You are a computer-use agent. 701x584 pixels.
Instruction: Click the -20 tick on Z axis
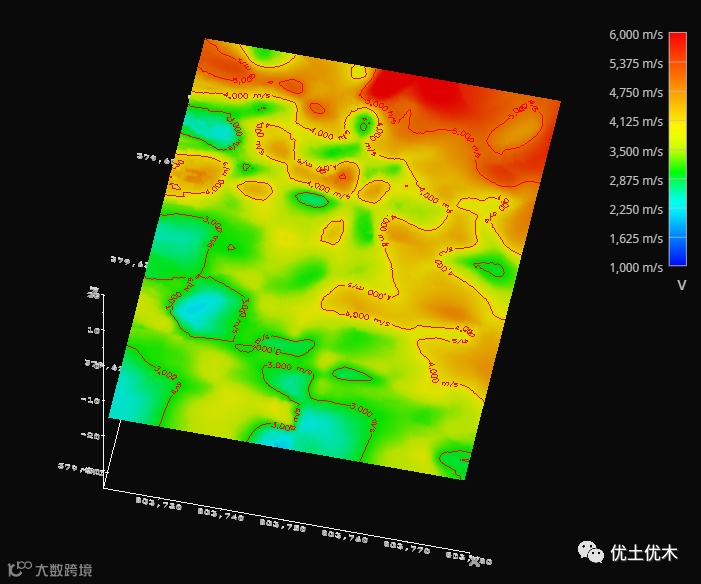[x=91, y=435]
